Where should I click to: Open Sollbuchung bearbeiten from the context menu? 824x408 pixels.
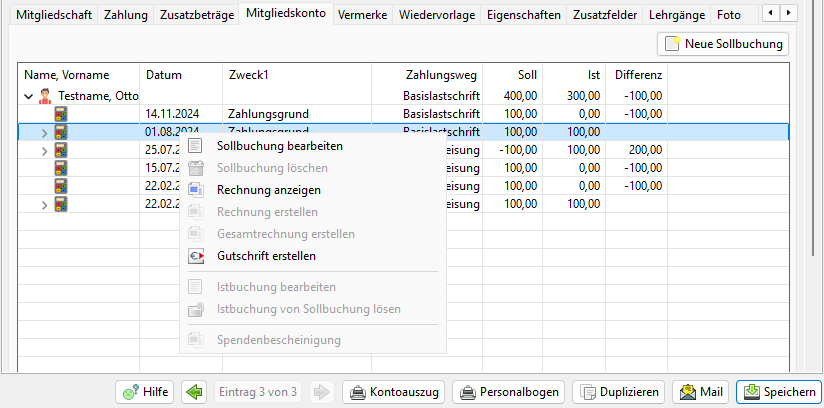(278, 146)
